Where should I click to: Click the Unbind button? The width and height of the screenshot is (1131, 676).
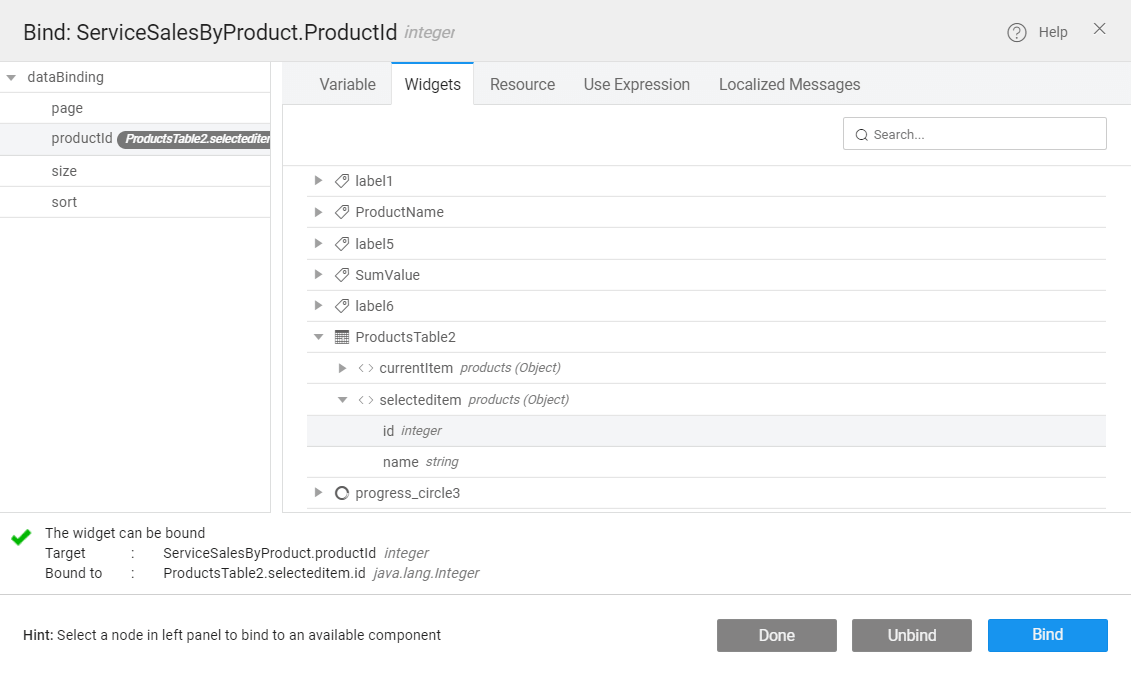[x=911, y=635]
